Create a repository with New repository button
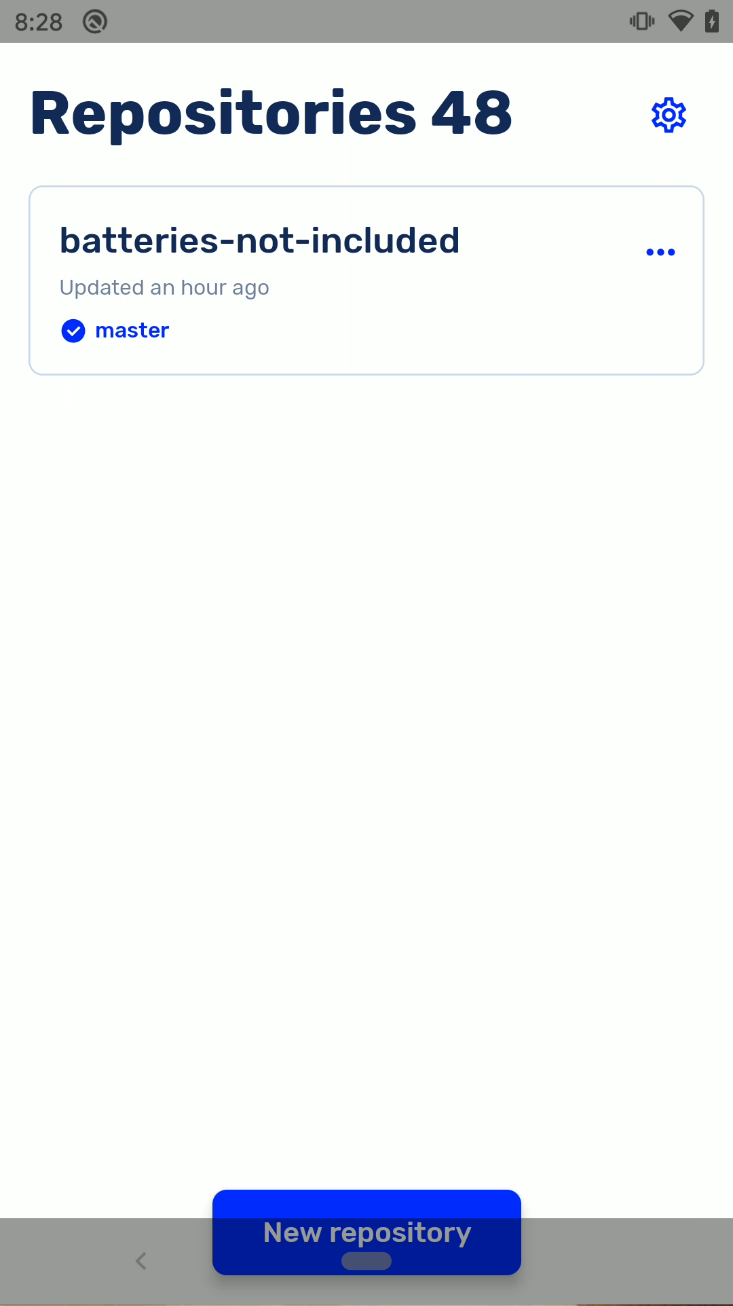 pyautogui.click(x=367, y=1232)
